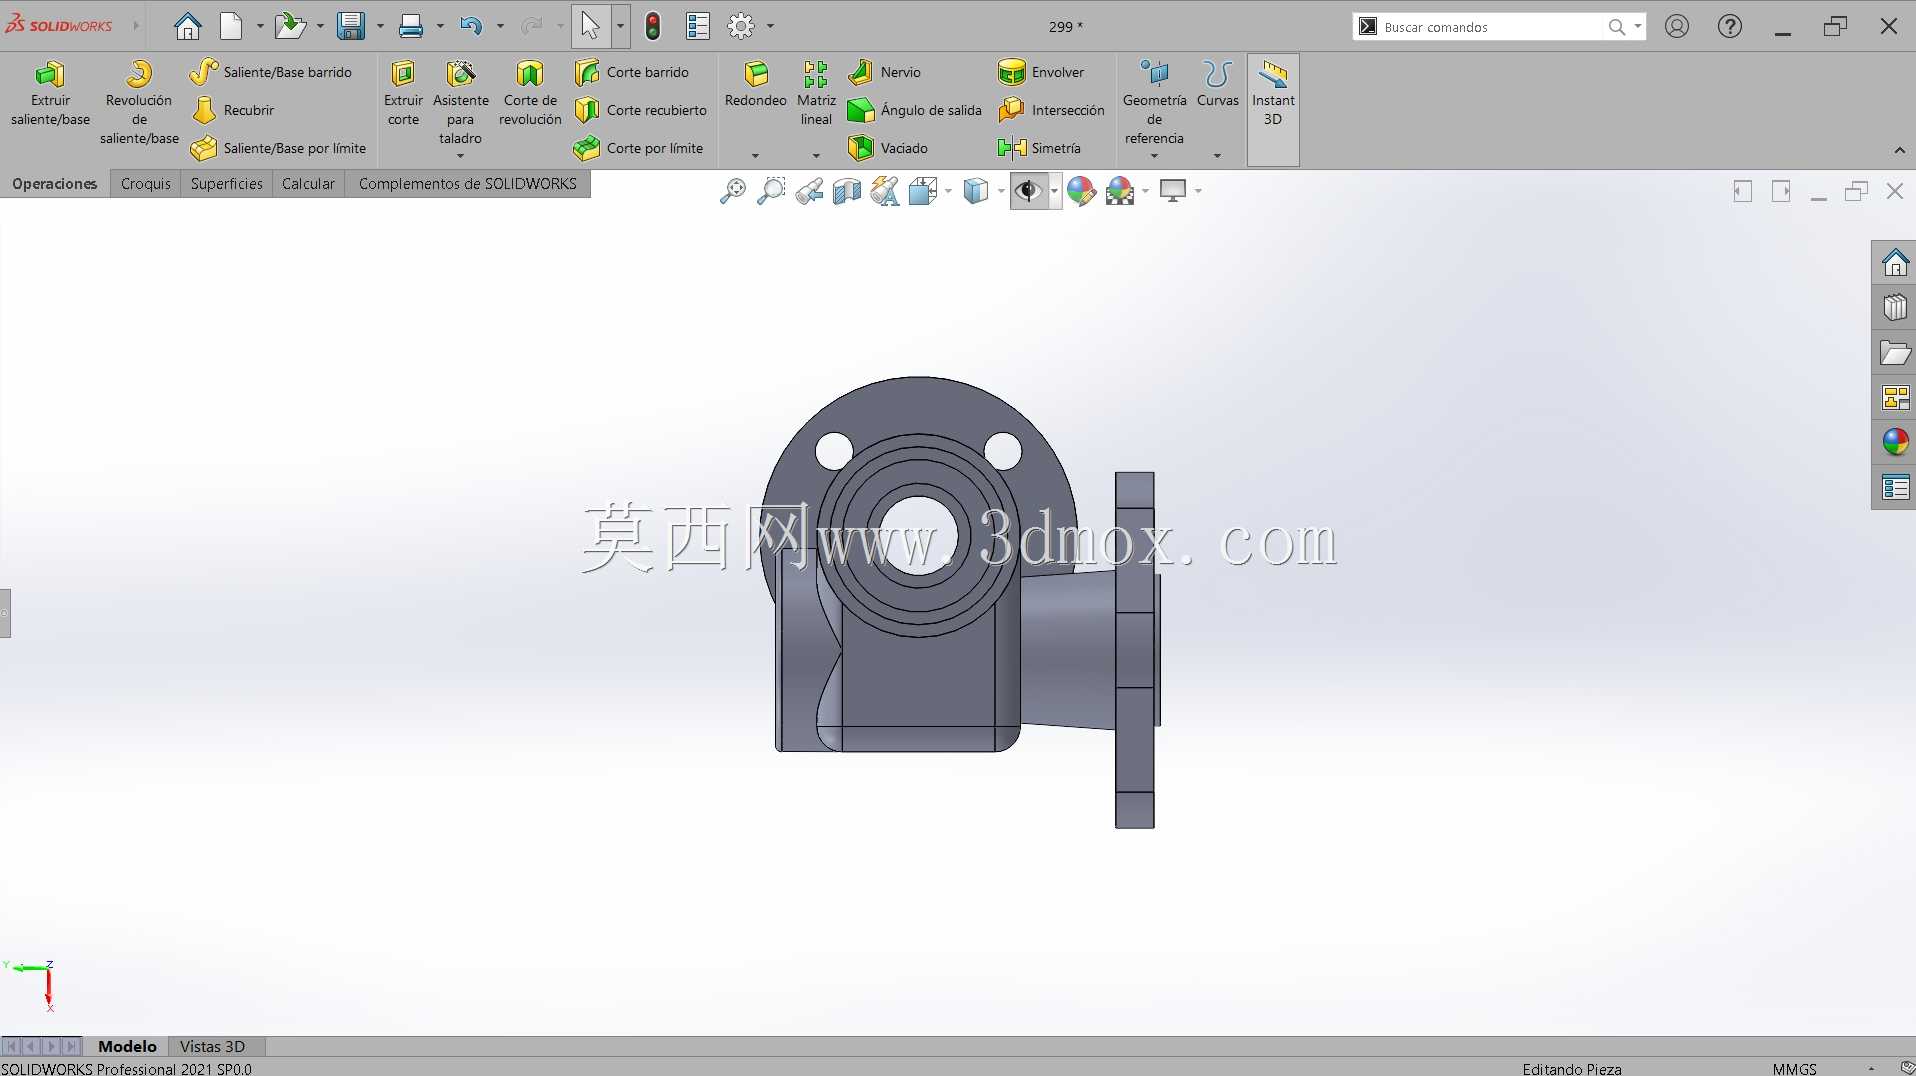Create a new document
The width and height of the screenshot is (1916, 1076).
[231, 26]
